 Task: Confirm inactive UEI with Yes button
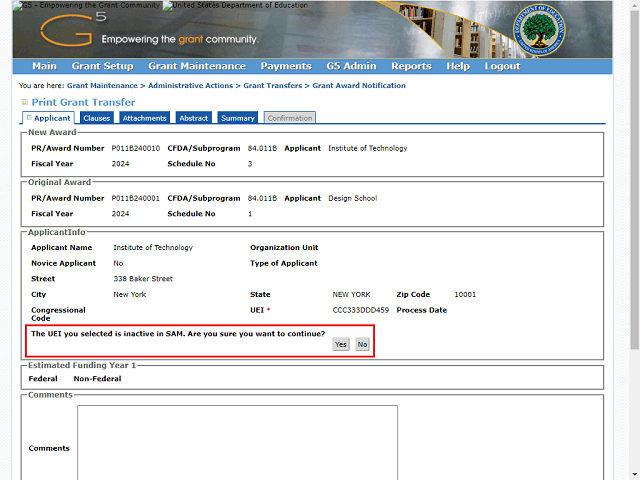[341, 344]
